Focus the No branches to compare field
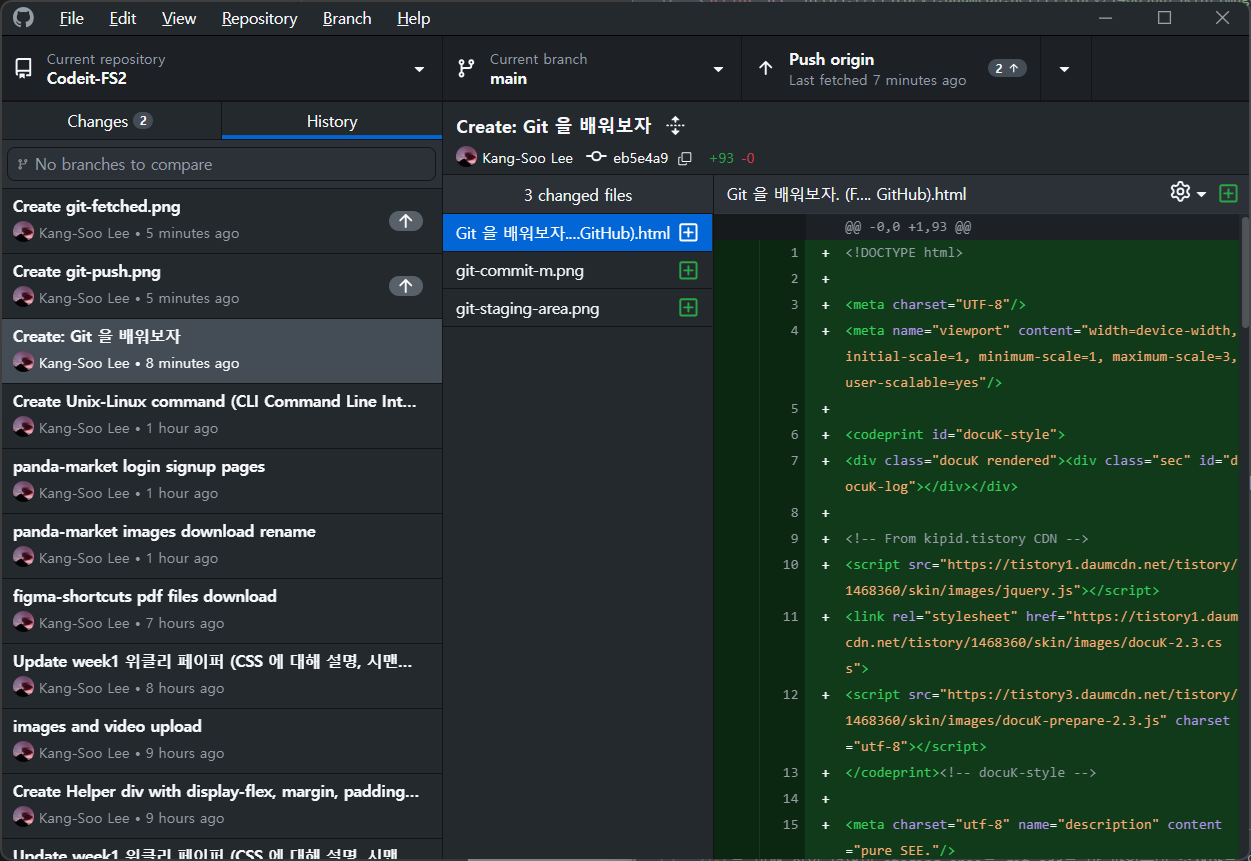This screenshot has width=1251, height=861. click(x=222, y=164)
